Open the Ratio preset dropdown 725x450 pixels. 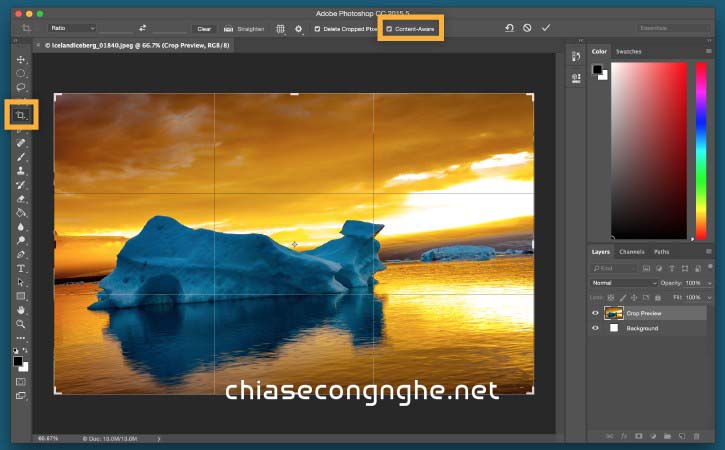click(x=72, y=28)
